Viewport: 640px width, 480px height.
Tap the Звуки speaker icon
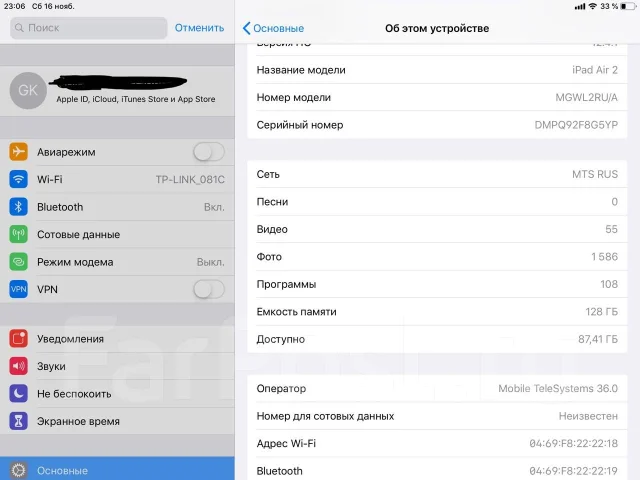tap(18, 366)
